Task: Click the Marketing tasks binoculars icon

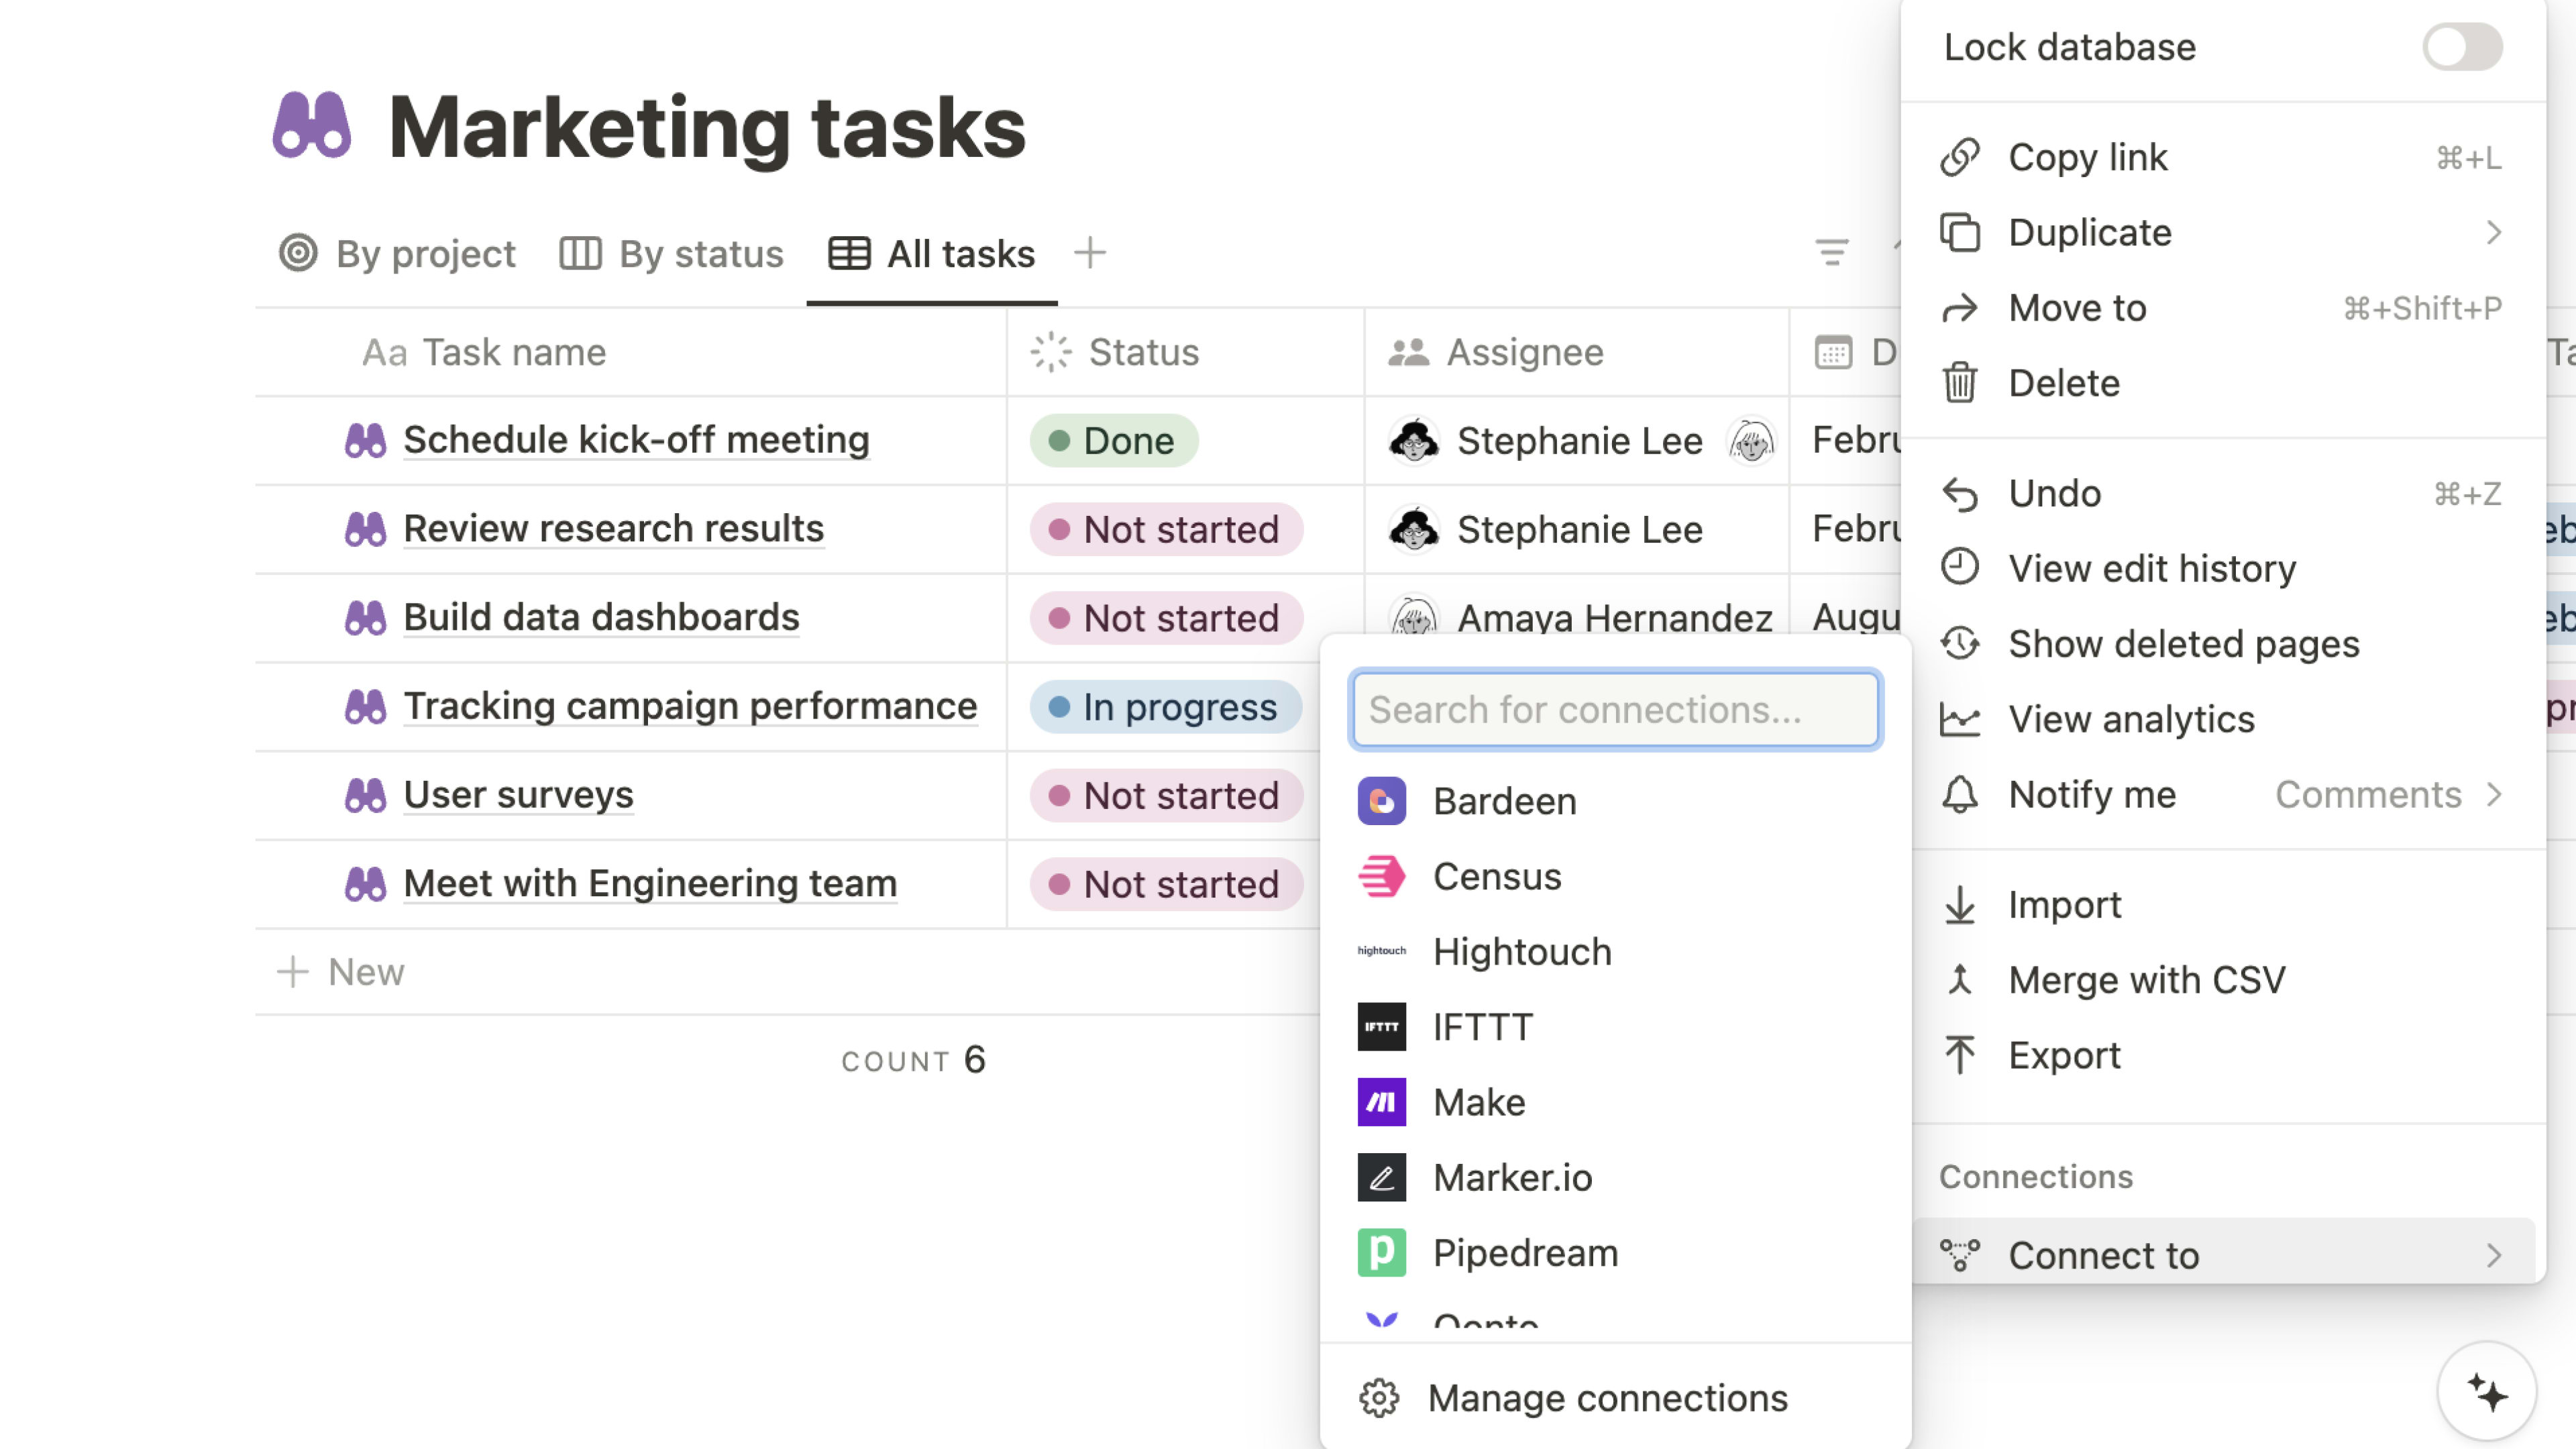Action: click(x=312, y=126)
